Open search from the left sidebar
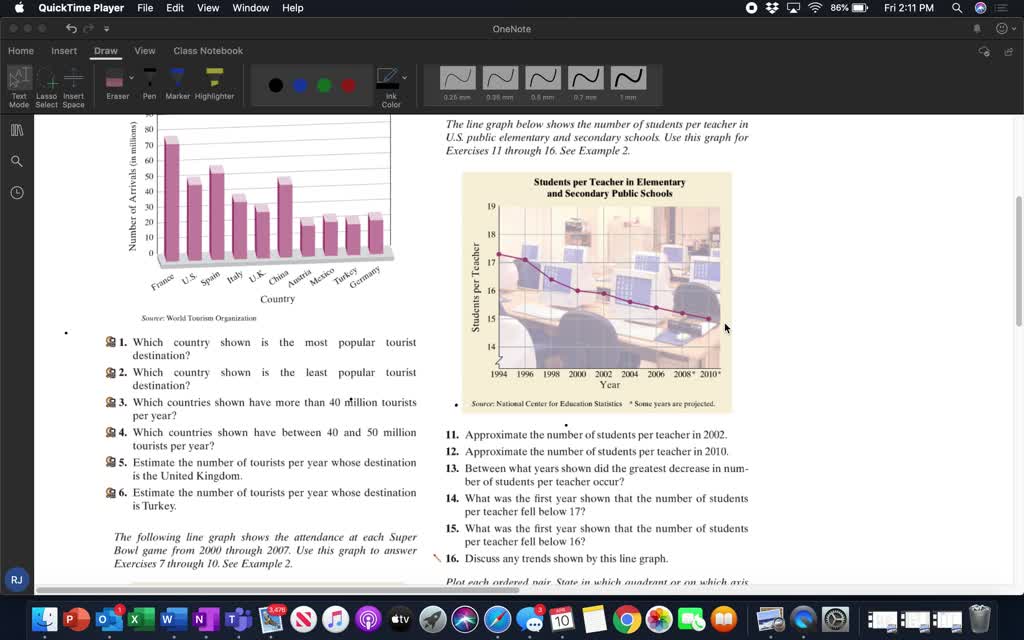This screenshot has height=640, width=1024. tap(17, 161)
